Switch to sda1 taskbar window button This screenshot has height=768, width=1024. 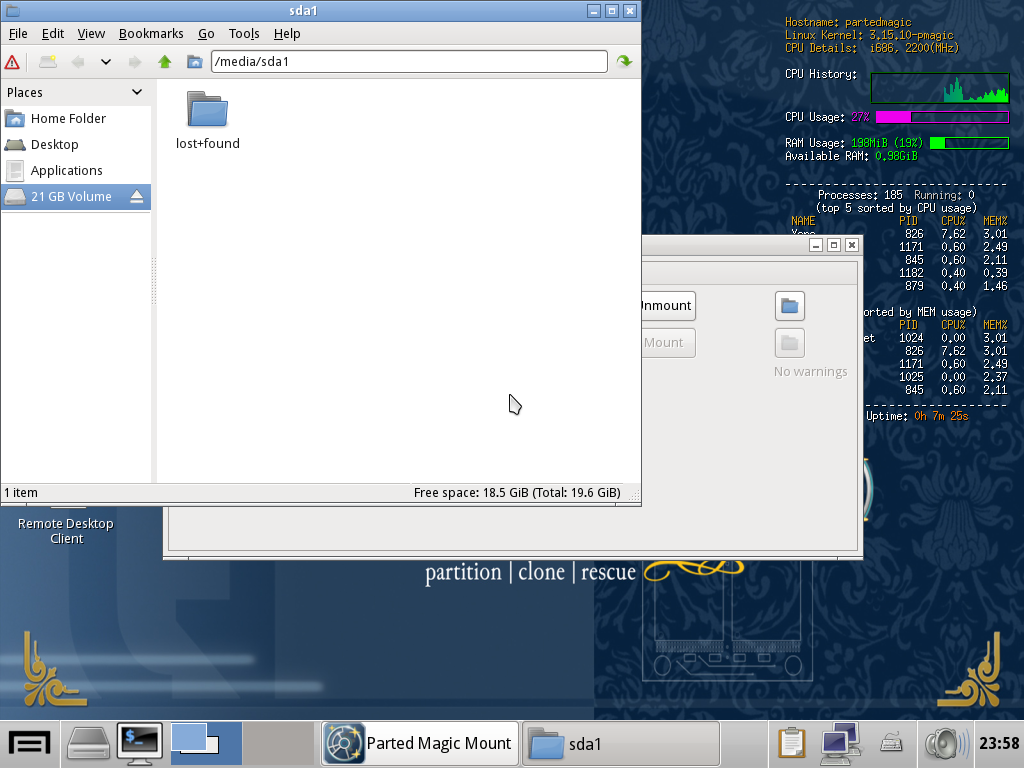point(620,744)
